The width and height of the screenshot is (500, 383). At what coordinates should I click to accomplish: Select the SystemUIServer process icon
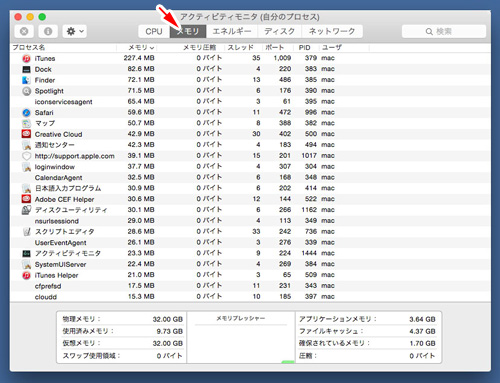[x=26, y=264]
